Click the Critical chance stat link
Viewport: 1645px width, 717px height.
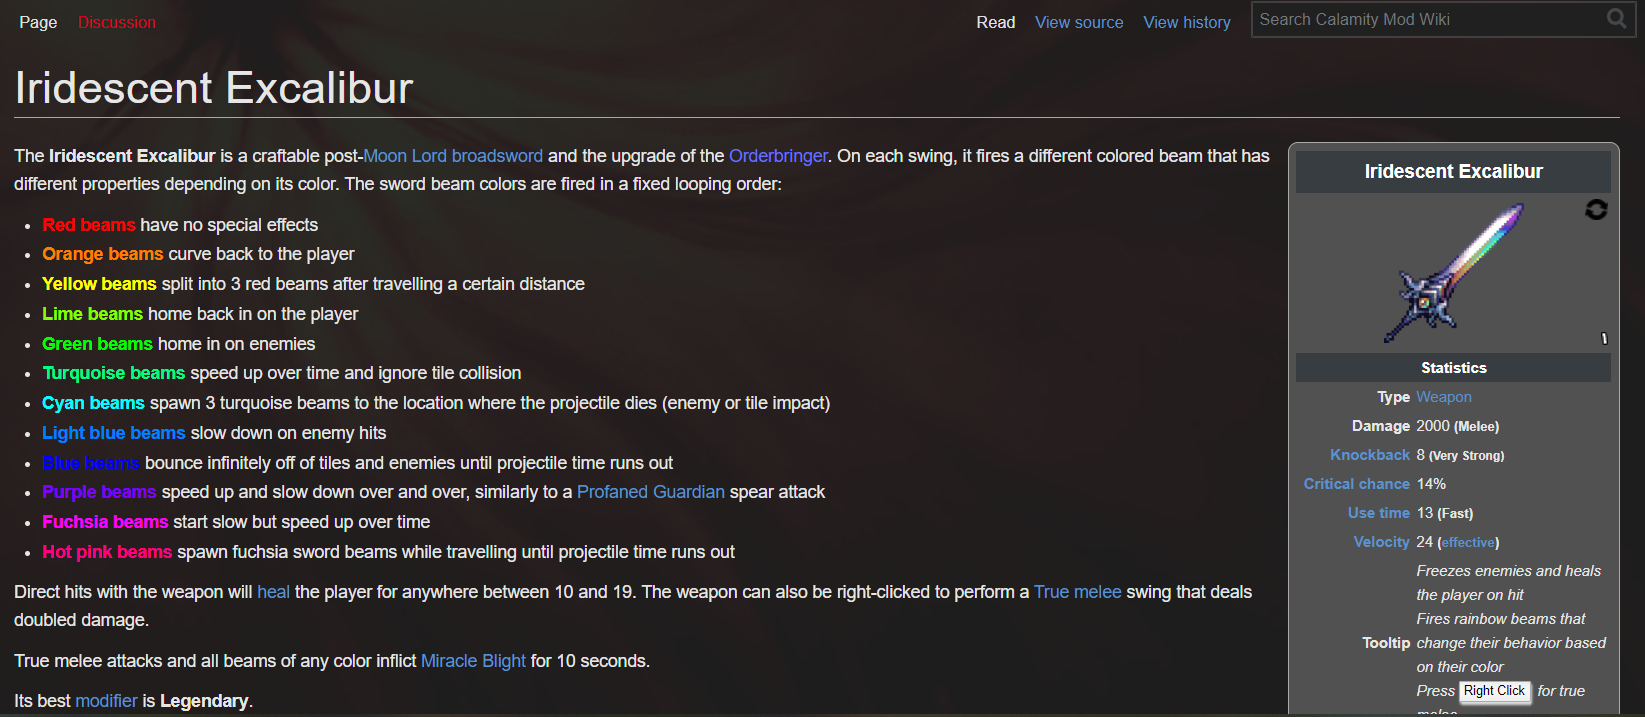1356,484
